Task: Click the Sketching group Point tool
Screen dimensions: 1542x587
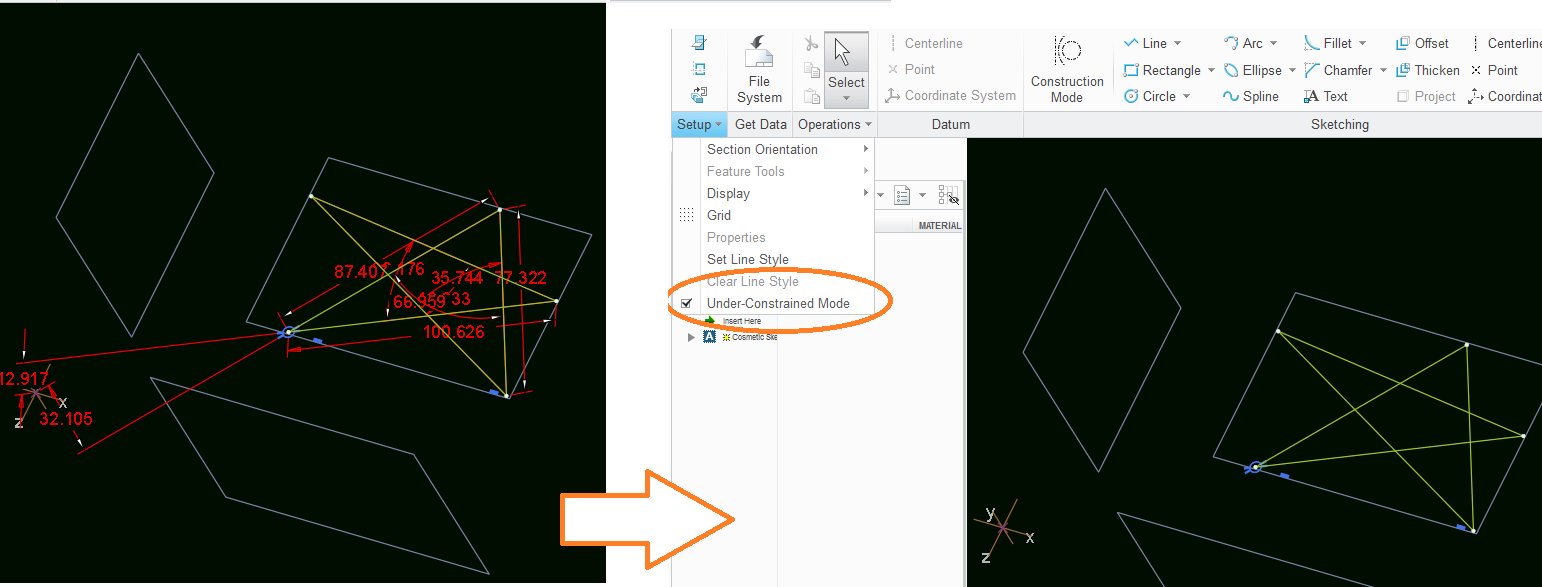Action: point(1494,70)
